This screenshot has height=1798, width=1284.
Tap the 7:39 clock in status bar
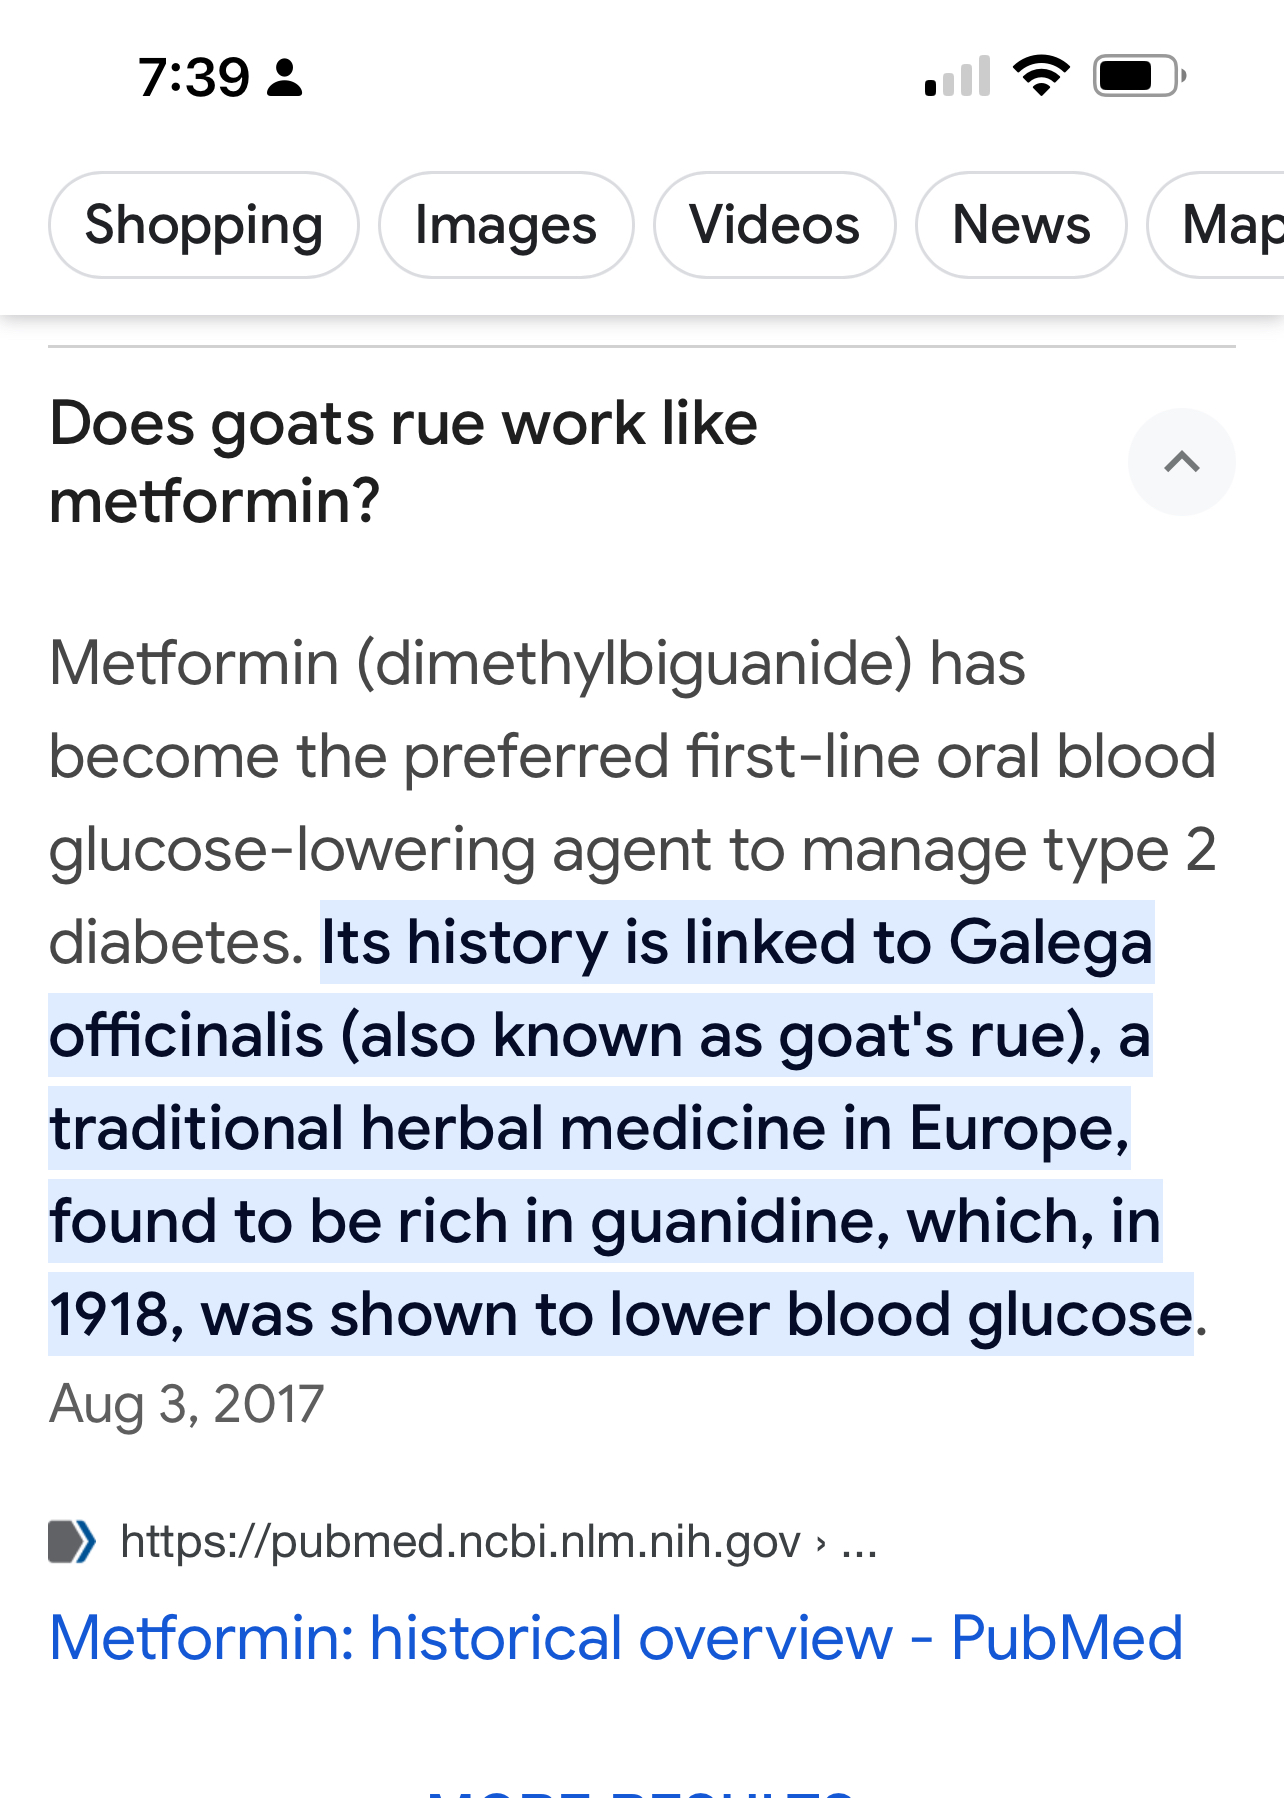(x=194, y=78)
